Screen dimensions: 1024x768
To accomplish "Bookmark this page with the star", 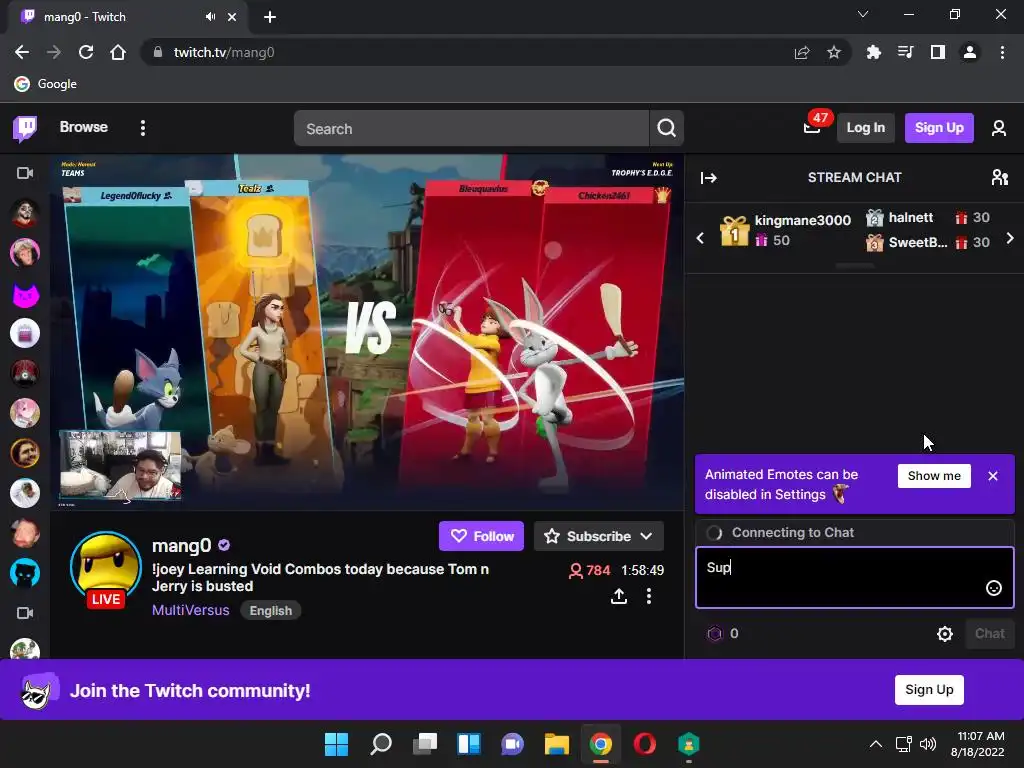I will point(833,52).
